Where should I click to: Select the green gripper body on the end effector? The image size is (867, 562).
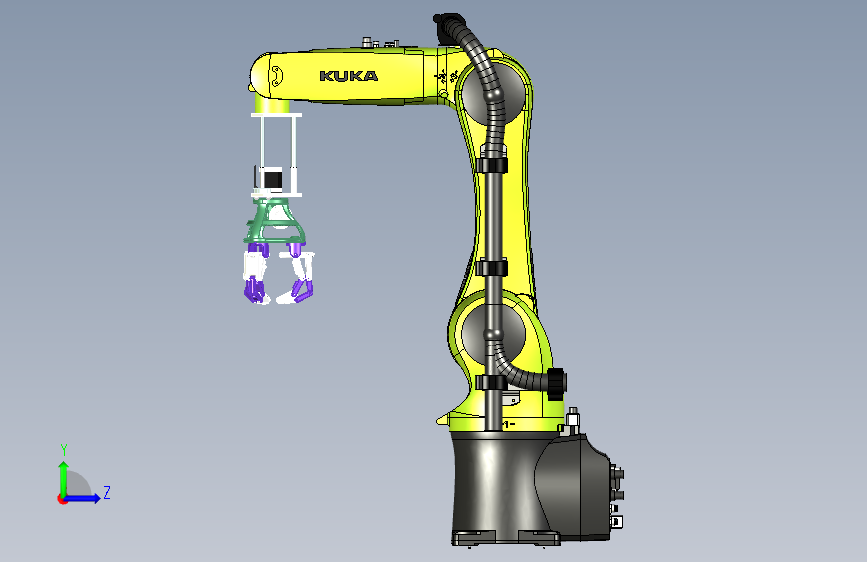click(x=274, y=221)
